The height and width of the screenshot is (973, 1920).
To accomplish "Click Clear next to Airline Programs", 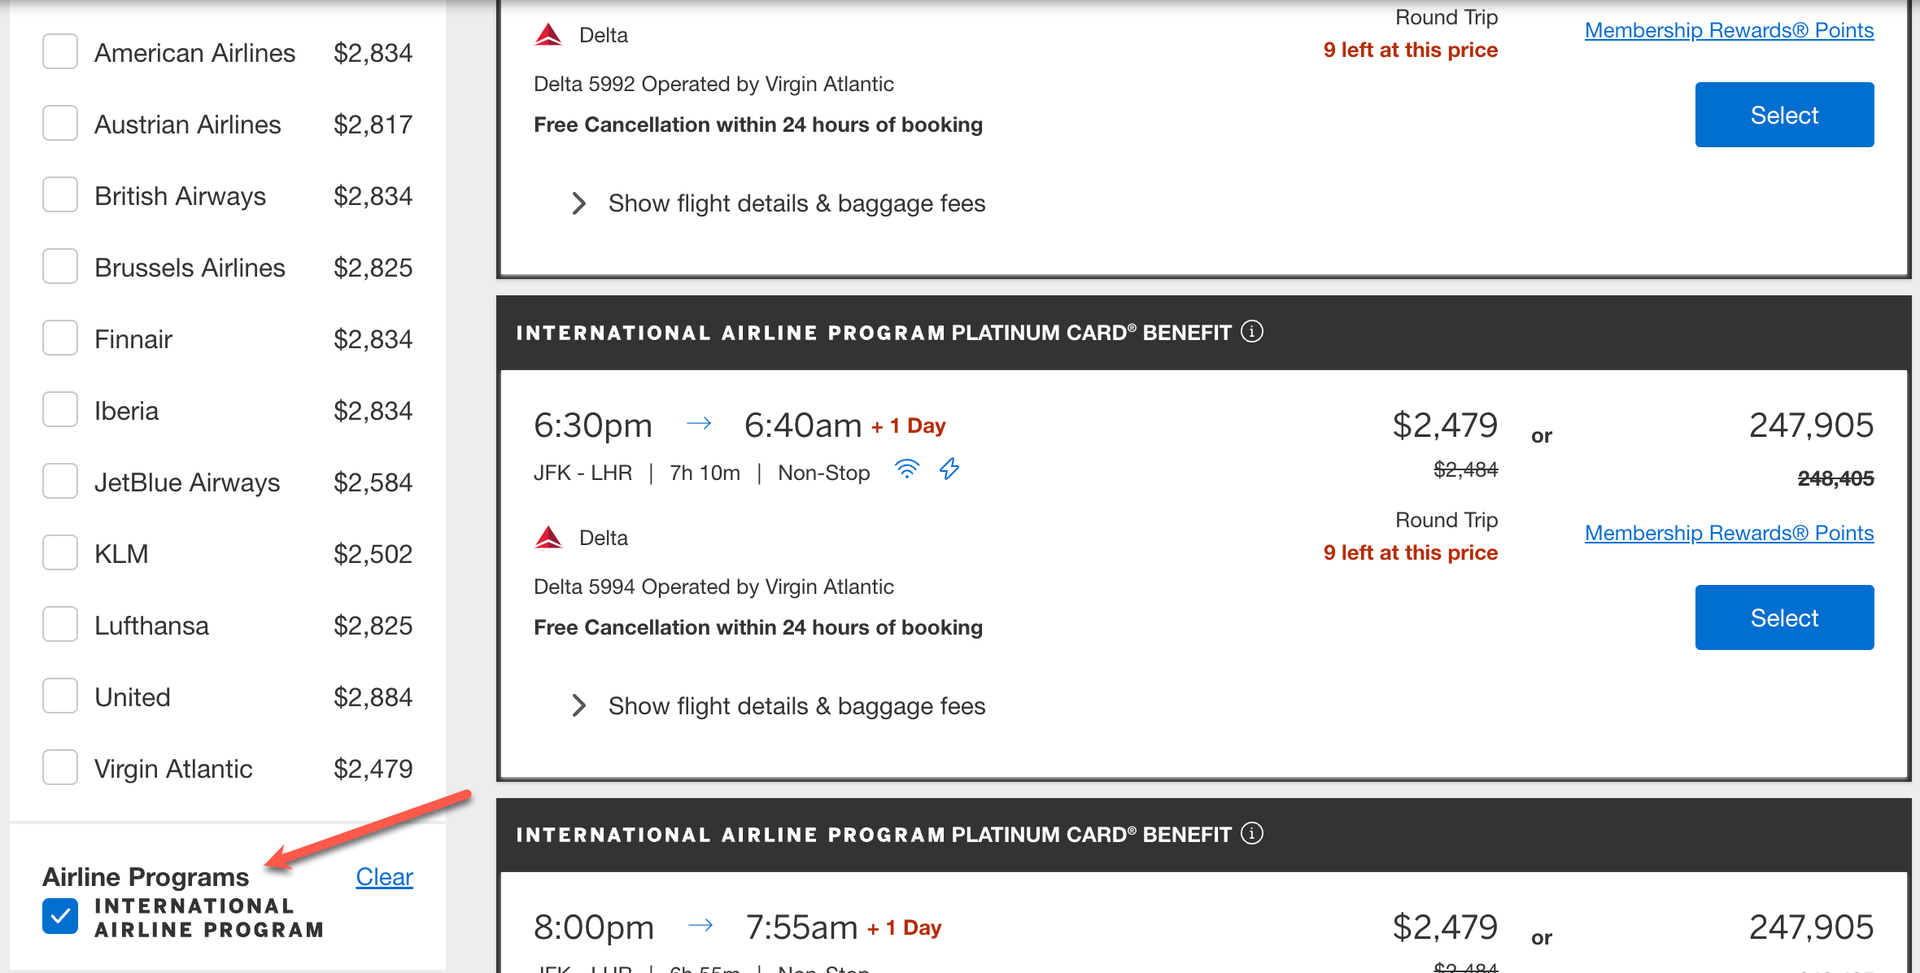I will [384, 876].
